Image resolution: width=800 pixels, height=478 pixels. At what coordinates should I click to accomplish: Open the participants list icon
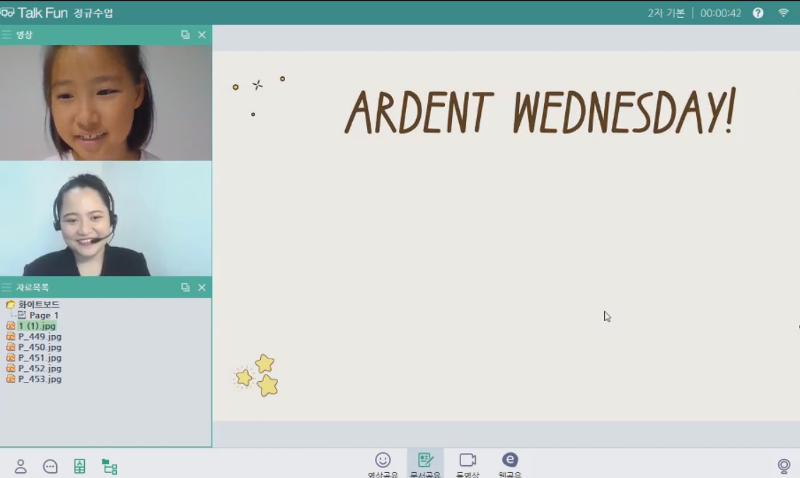tap(20, 466)
